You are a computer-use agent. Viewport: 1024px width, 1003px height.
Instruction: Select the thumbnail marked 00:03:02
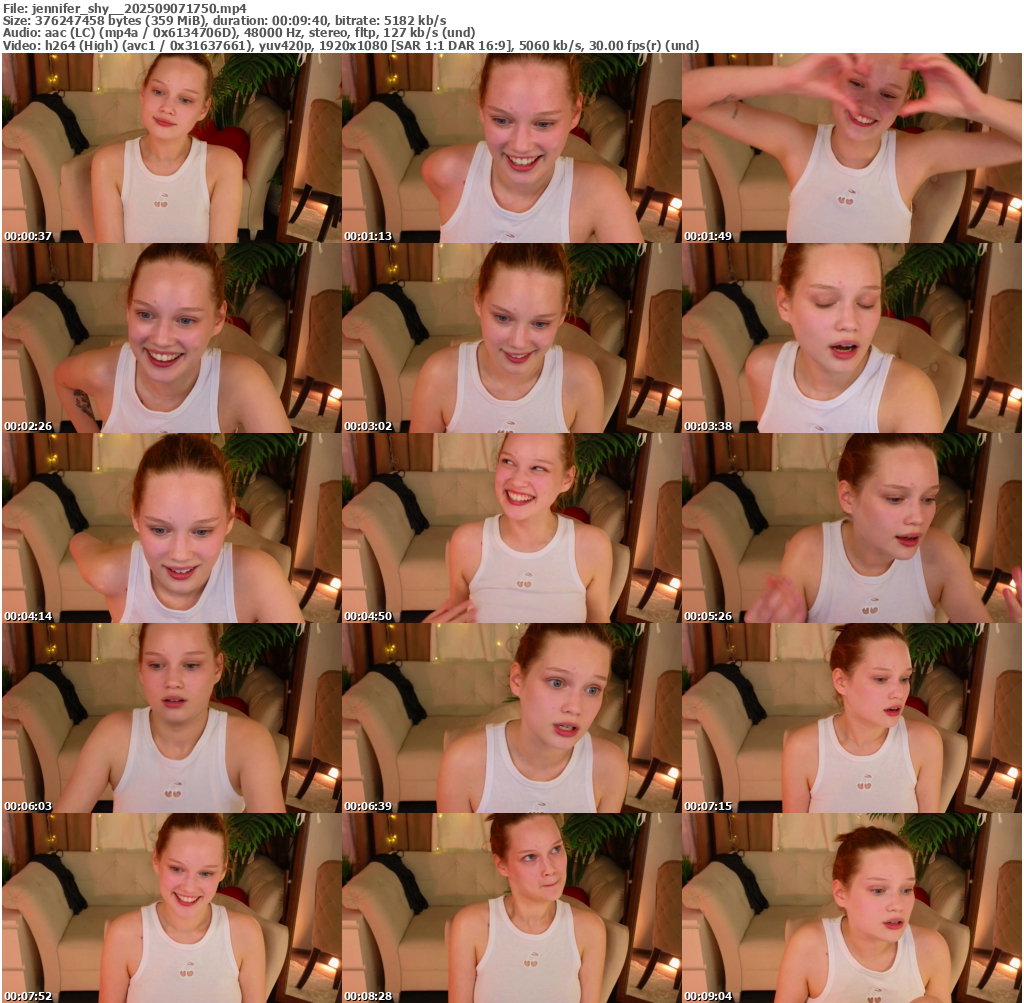pos(511,338)
